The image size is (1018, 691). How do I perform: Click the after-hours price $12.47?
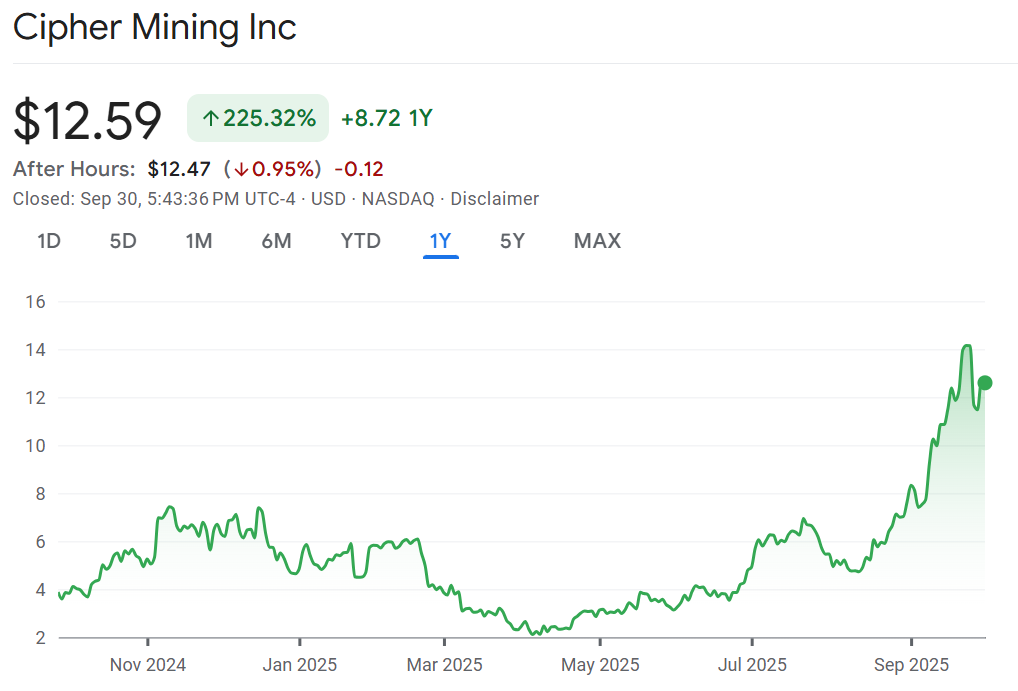tap(179, 169)
